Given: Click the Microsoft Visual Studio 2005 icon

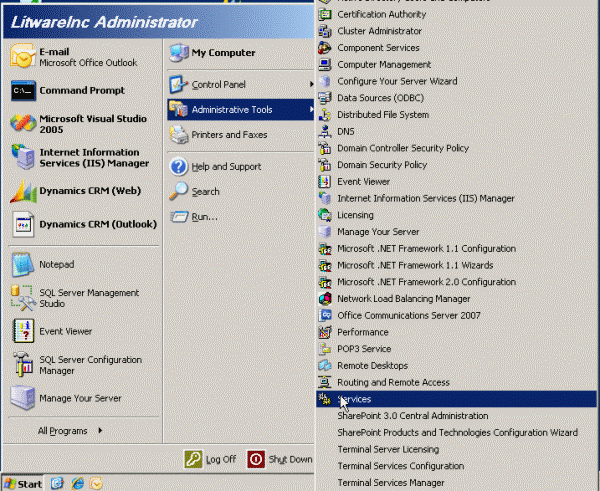Looking at the screenshot, I should tap(23, 124).
